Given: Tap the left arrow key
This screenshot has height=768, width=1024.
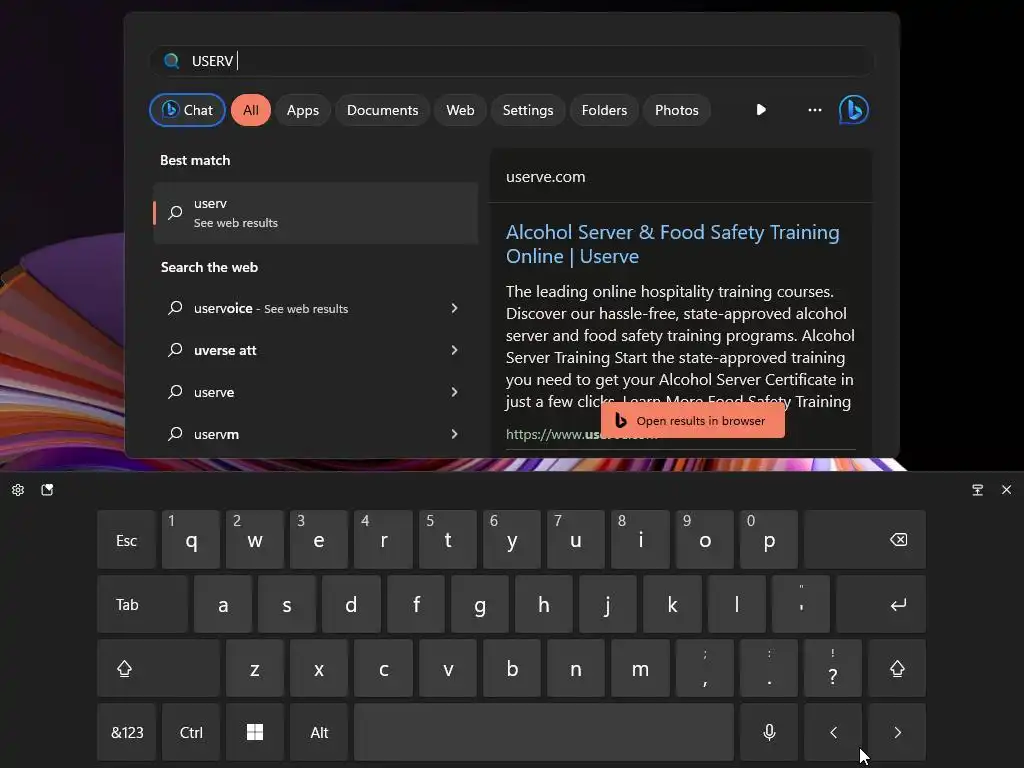Looking at the screenshot, I should 833,732.
